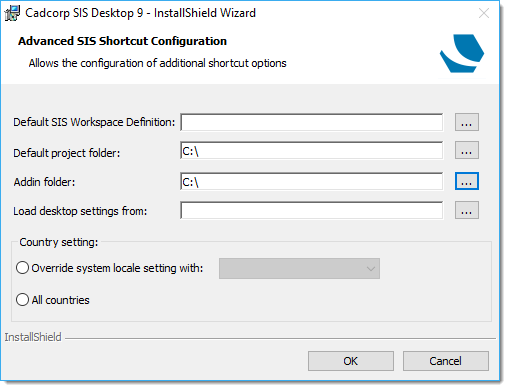Select Override system locale setting radio button
The width and height of the screenshot is (508, 389).
pos(22,268)
